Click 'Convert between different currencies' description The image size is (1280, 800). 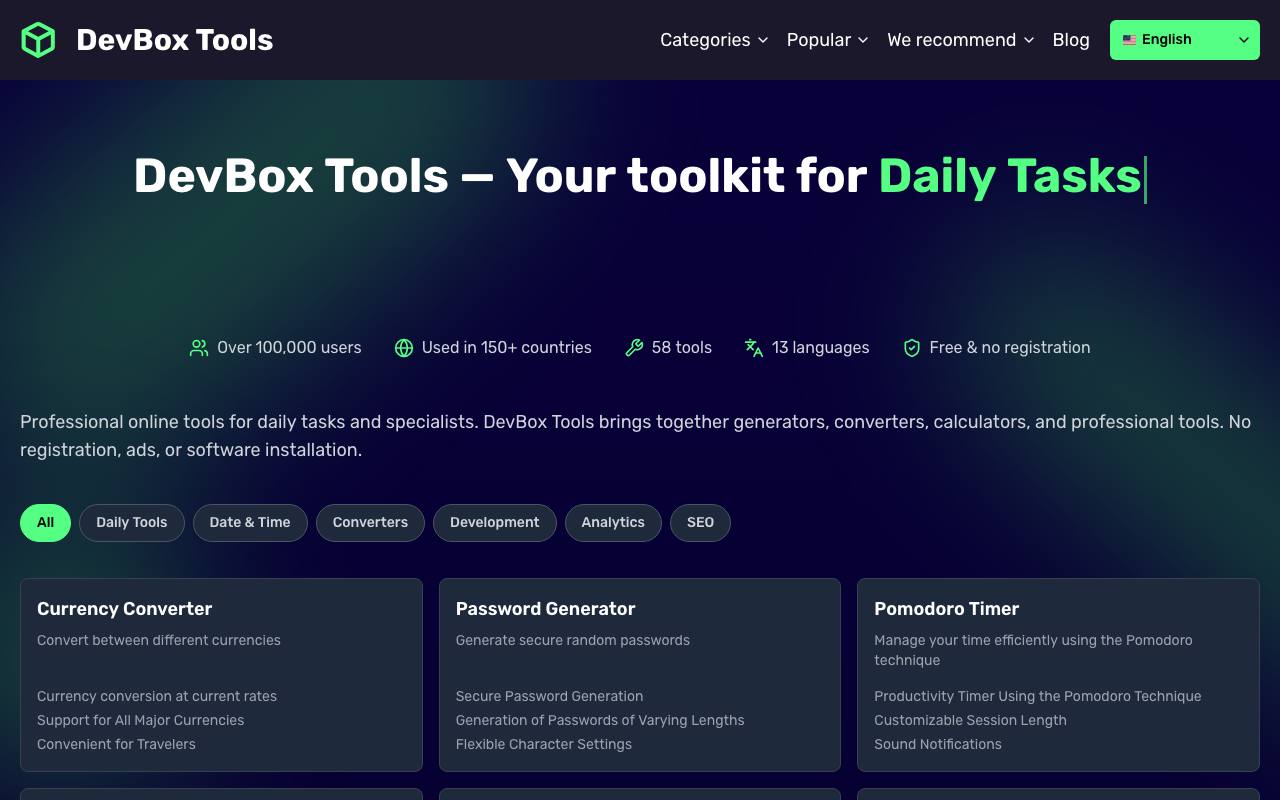point(159,640)
